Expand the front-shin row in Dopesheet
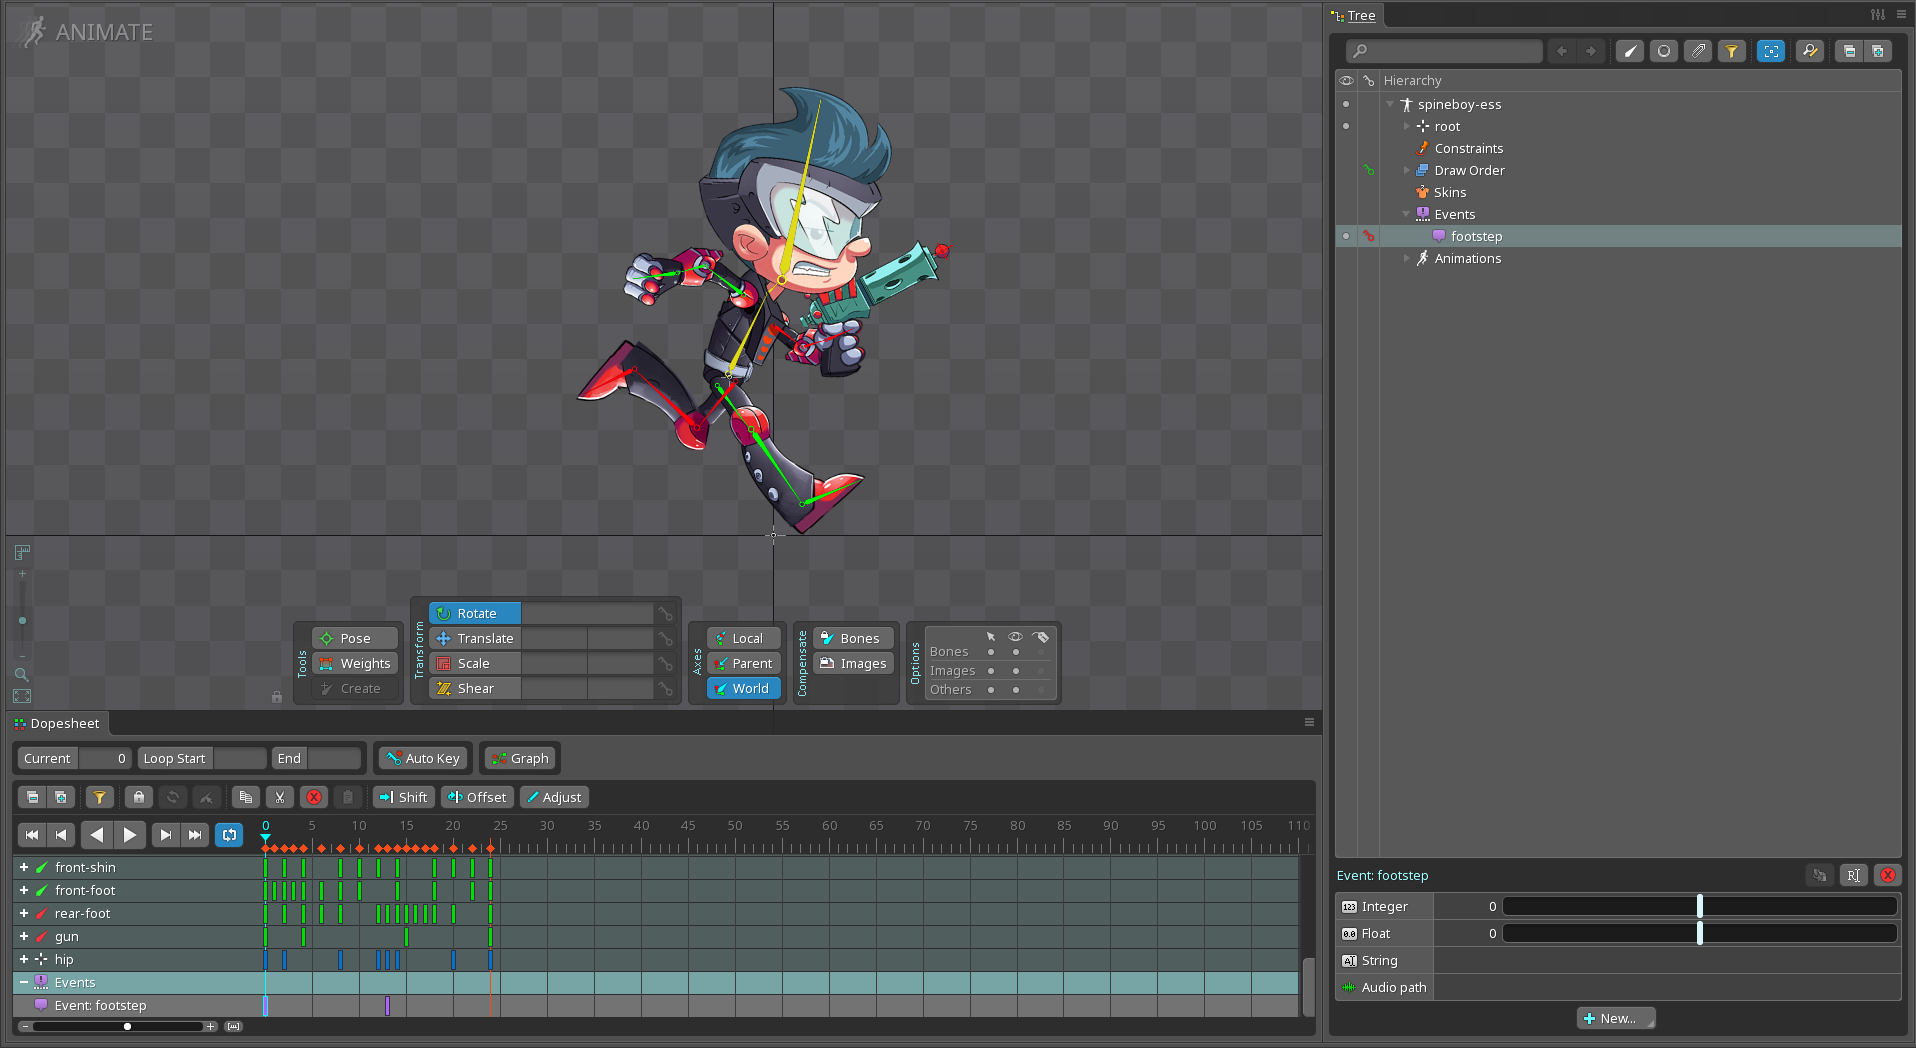Screen dimensions: 1916x1048 pyautogui.click(x=24, y=867)
